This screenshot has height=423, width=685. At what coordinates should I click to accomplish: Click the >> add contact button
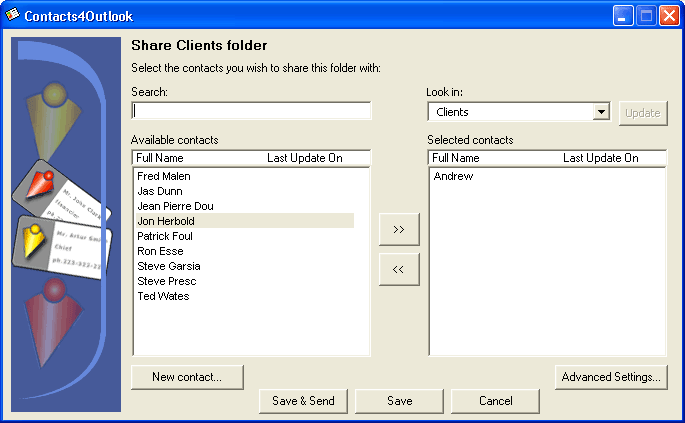coord(399,229)
